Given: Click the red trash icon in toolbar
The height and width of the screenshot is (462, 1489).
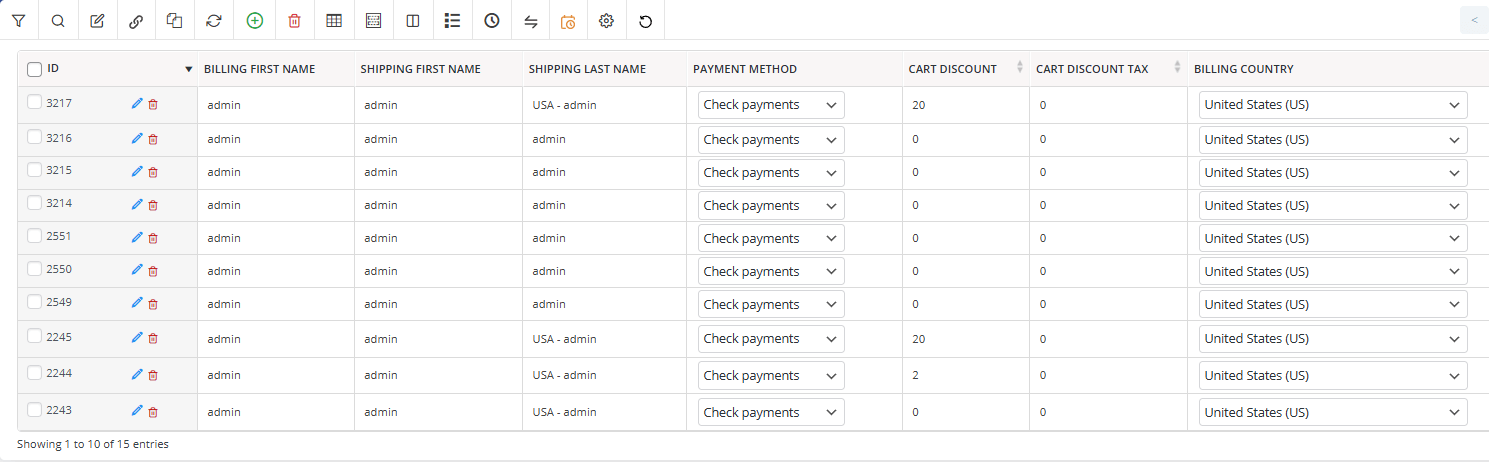Looking at the screenshot, I should (x=294, y=20).
